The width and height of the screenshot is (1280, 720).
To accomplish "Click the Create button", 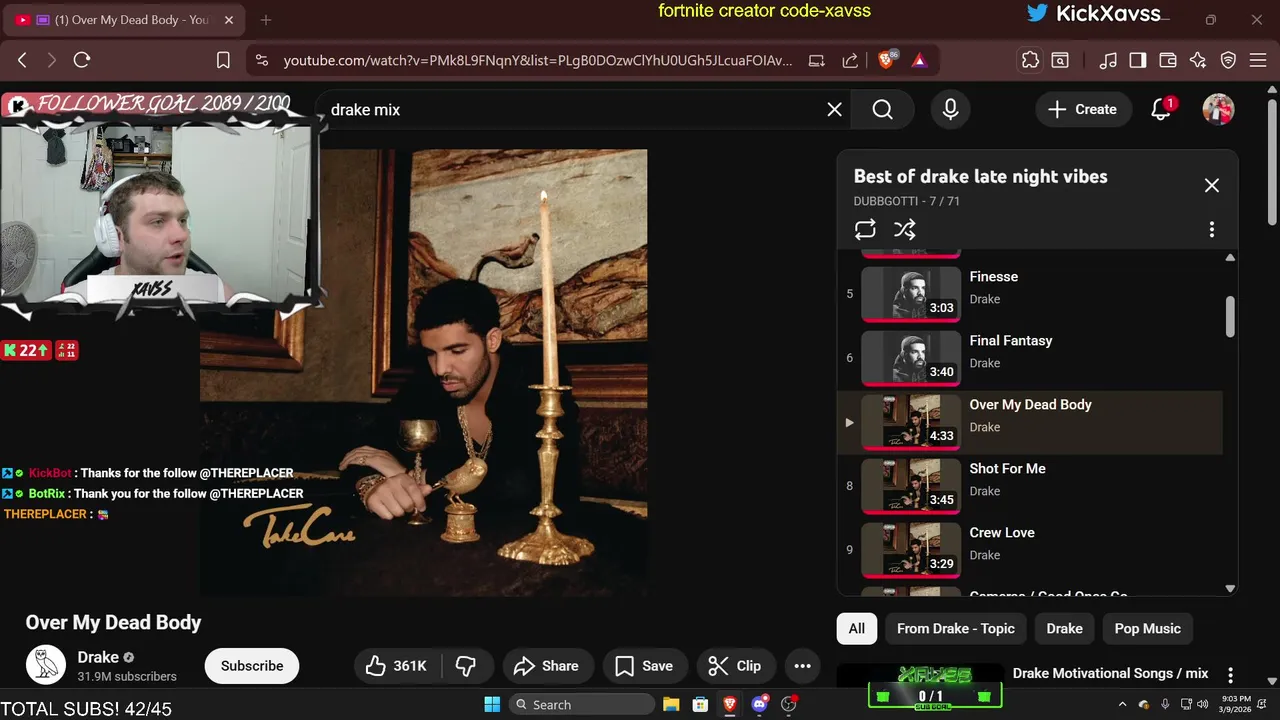I will 1083,110.
